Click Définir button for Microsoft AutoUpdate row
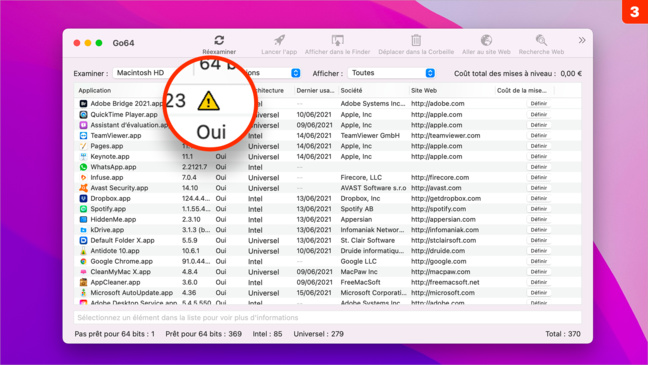The width and height of the screenshot is (648, 365). click(x=538, y=293)
